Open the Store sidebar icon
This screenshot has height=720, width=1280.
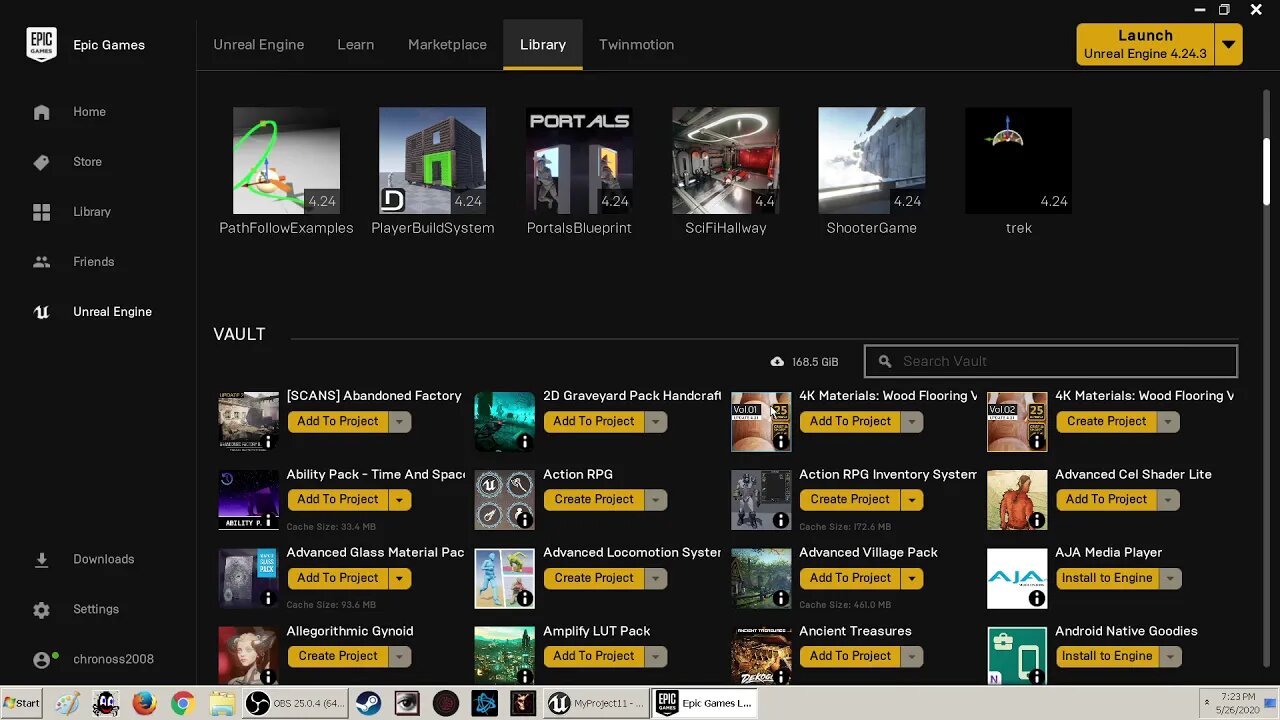pos(41,162)
